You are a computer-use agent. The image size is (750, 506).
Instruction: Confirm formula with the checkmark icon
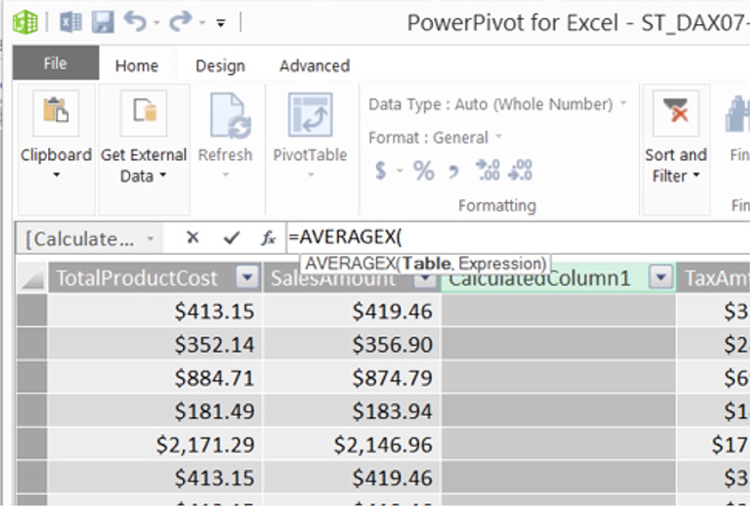(232, 238)
